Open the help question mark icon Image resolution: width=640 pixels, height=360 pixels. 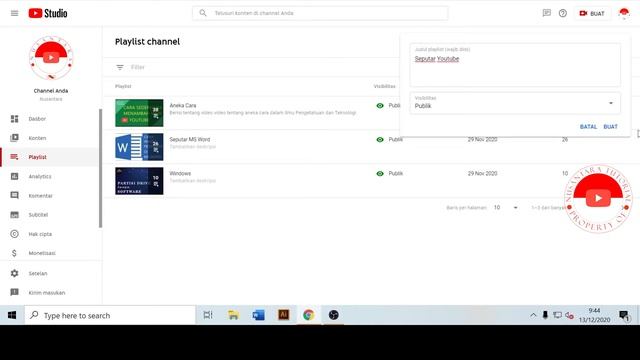click(563, 13)
